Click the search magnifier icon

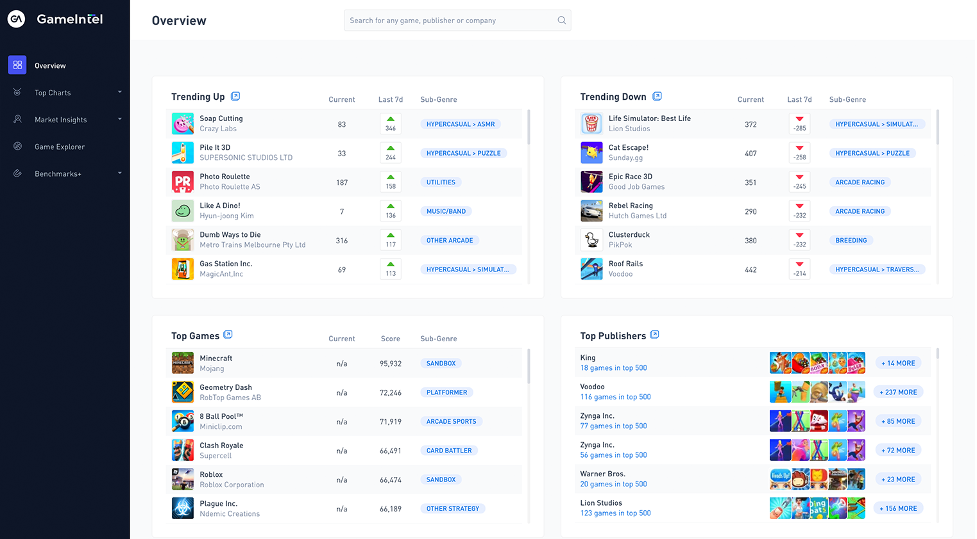tap(561, 20)
